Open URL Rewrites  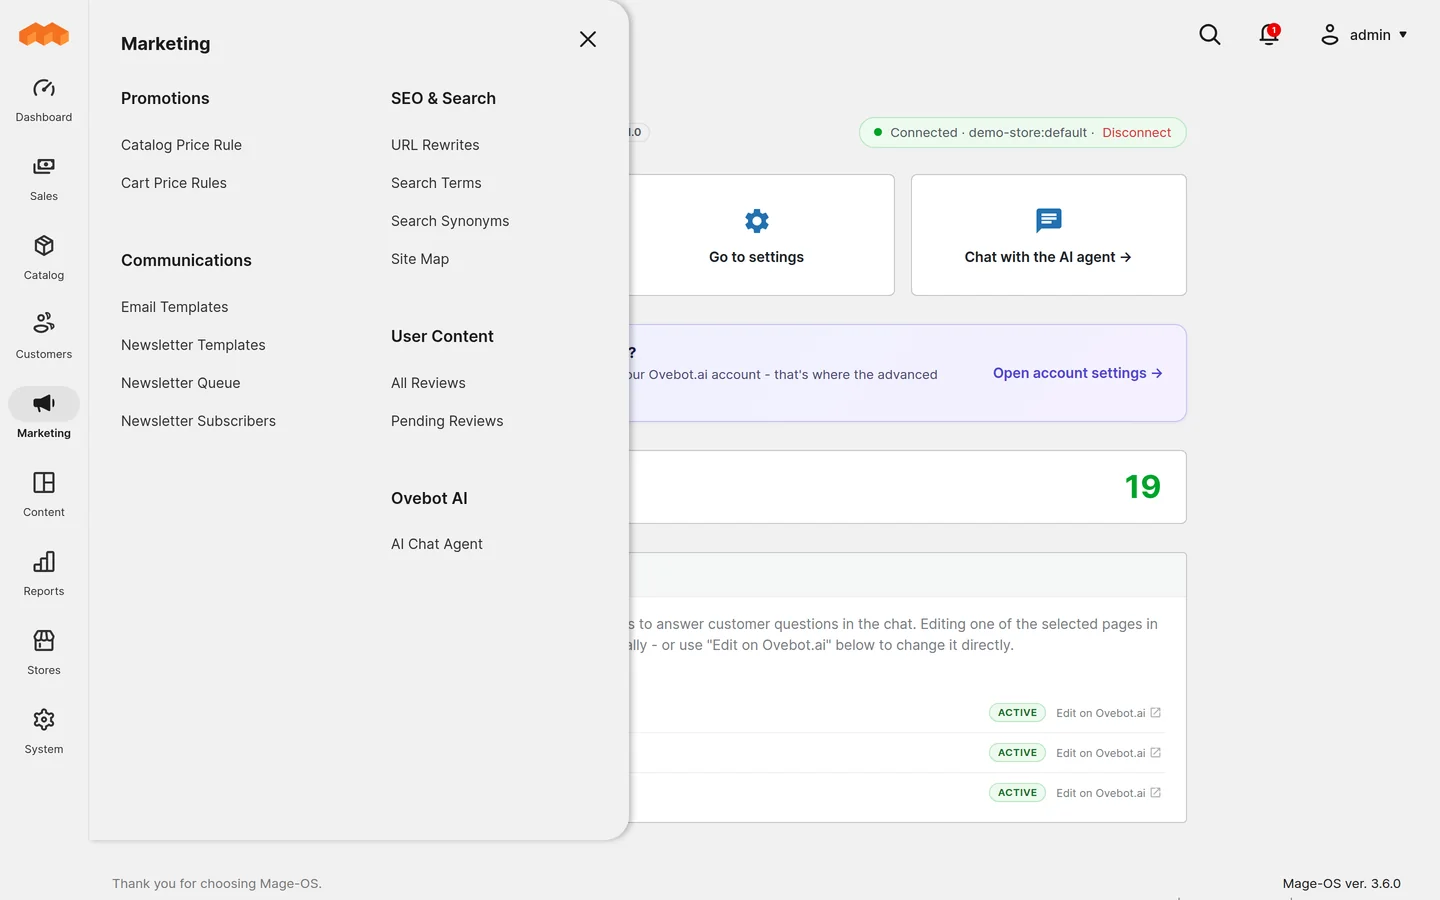pyautogui.click(x=435, y=145)
